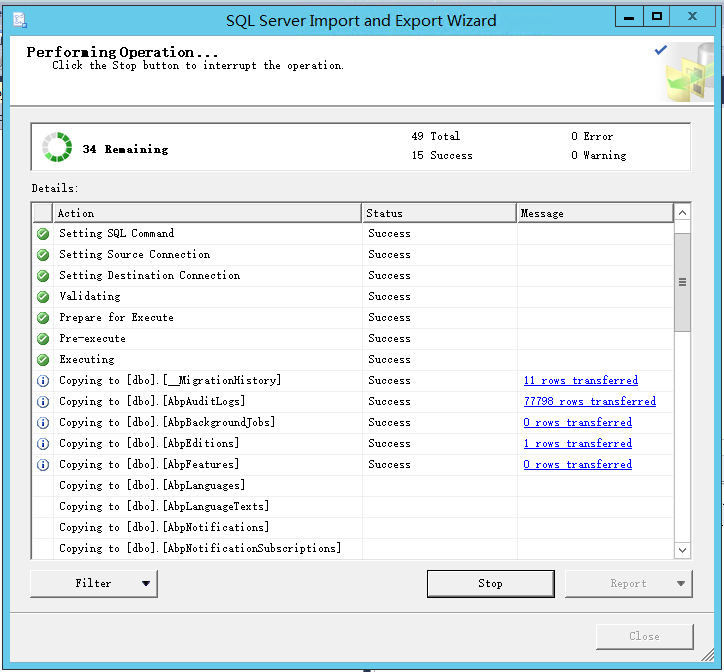The height and width of the screenshot is (672, 724).
Task: Click success icon for Setting SQL Command
Action: [x=43, y=234]
